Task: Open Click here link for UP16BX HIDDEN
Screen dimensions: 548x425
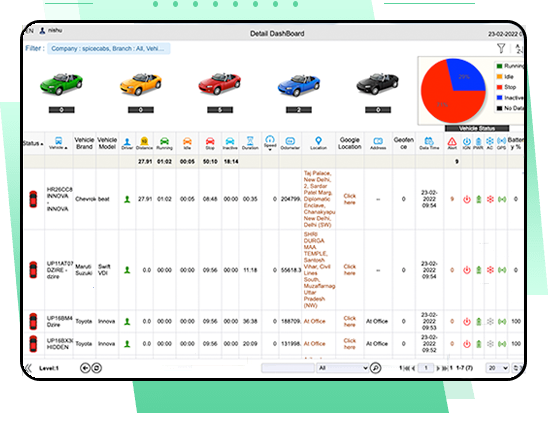Action: tap(349, 344)
